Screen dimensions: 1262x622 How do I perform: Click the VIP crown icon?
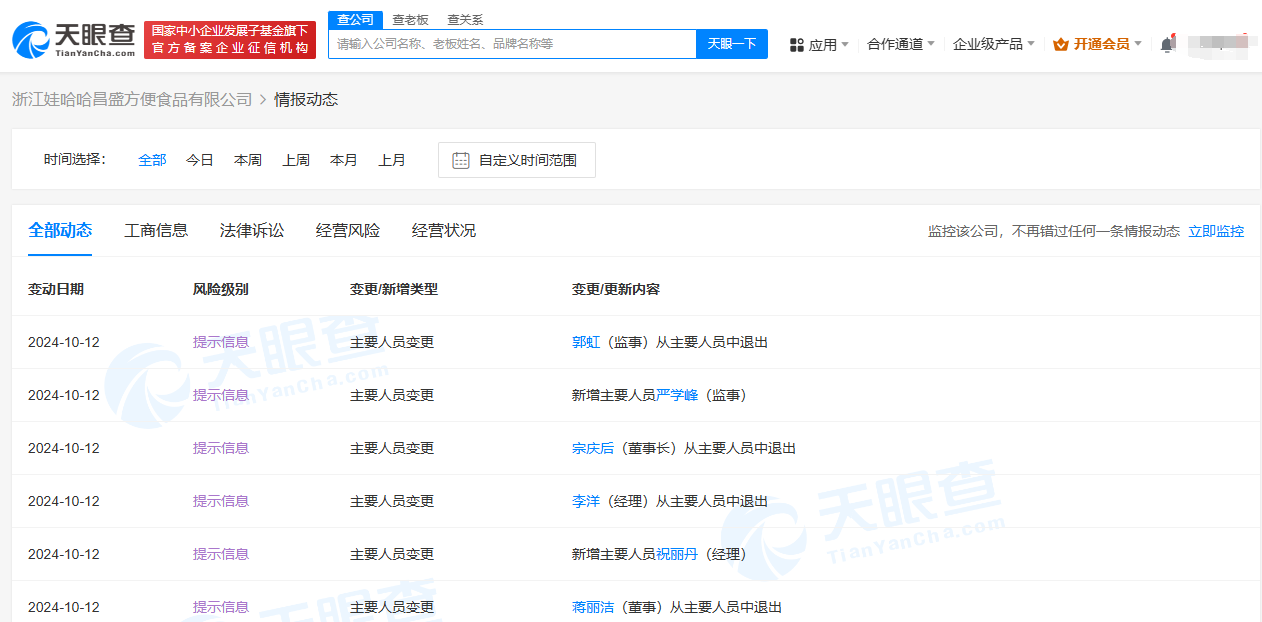[x=1061, y=44]
